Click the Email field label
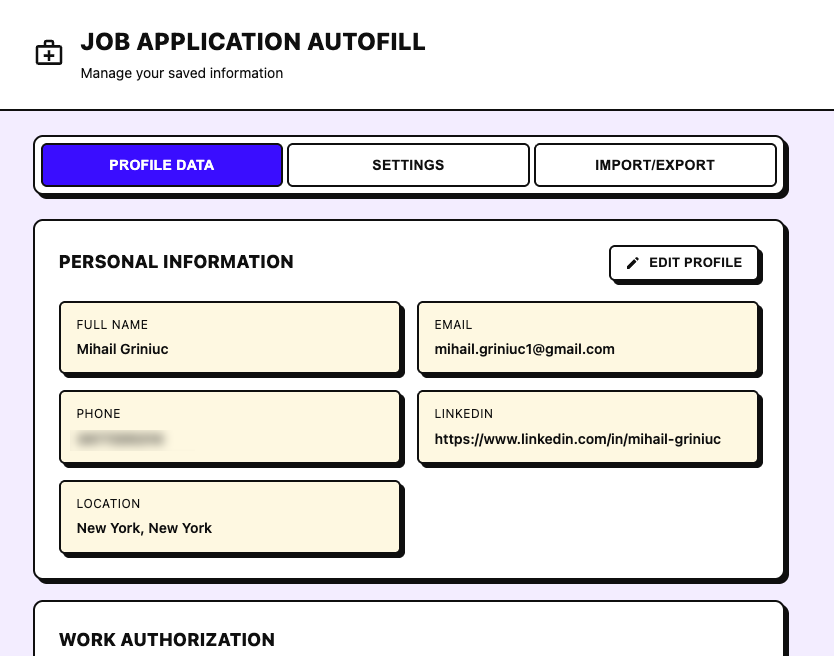The image size is (834, 656). [x=453, y=325]
